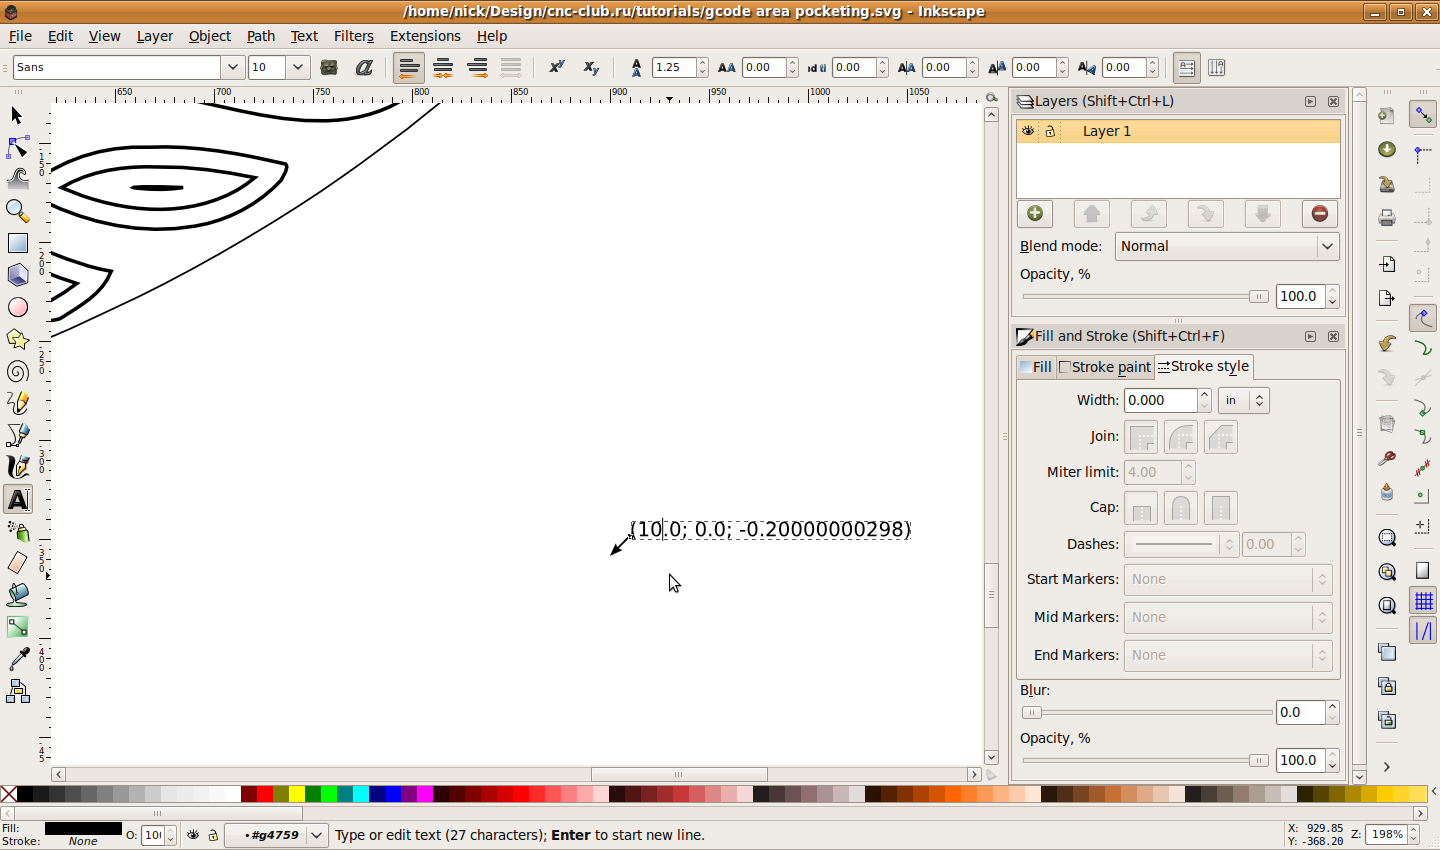The image size is (1440, 850).
Task: Expand the commands bar overflow chevron
Action: [x=1387, y=767]
